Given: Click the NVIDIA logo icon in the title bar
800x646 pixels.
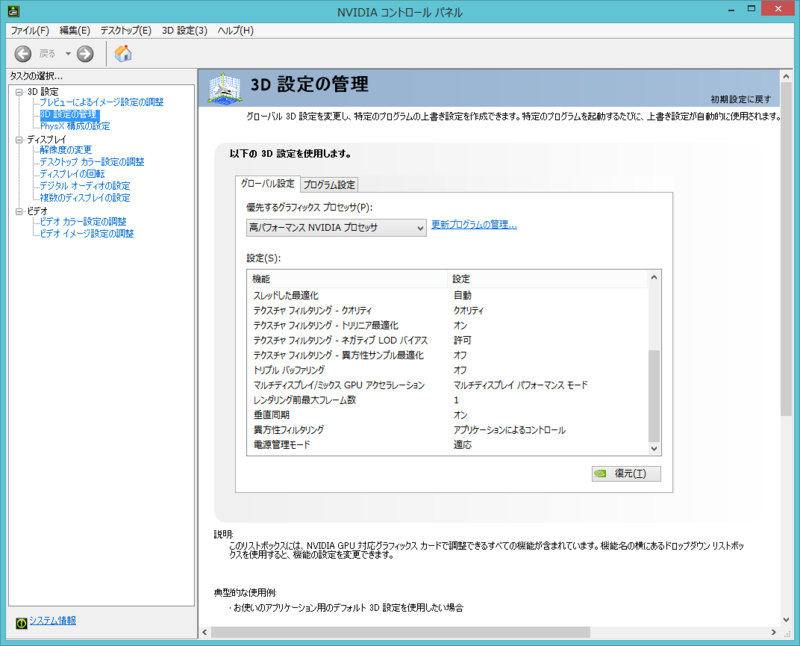Looking at the screenshot, I should click(12, 10).
